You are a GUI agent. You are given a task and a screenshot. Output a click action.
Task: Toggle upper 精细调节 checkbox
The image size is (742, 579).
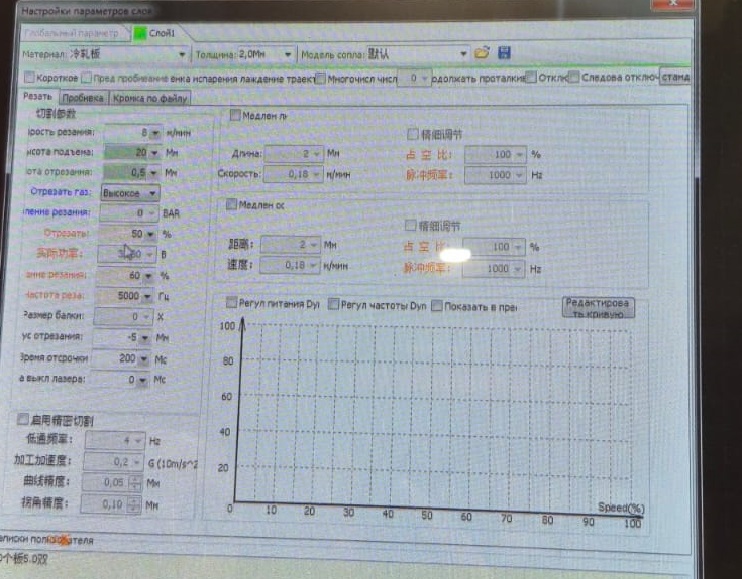tap(412, 134)
